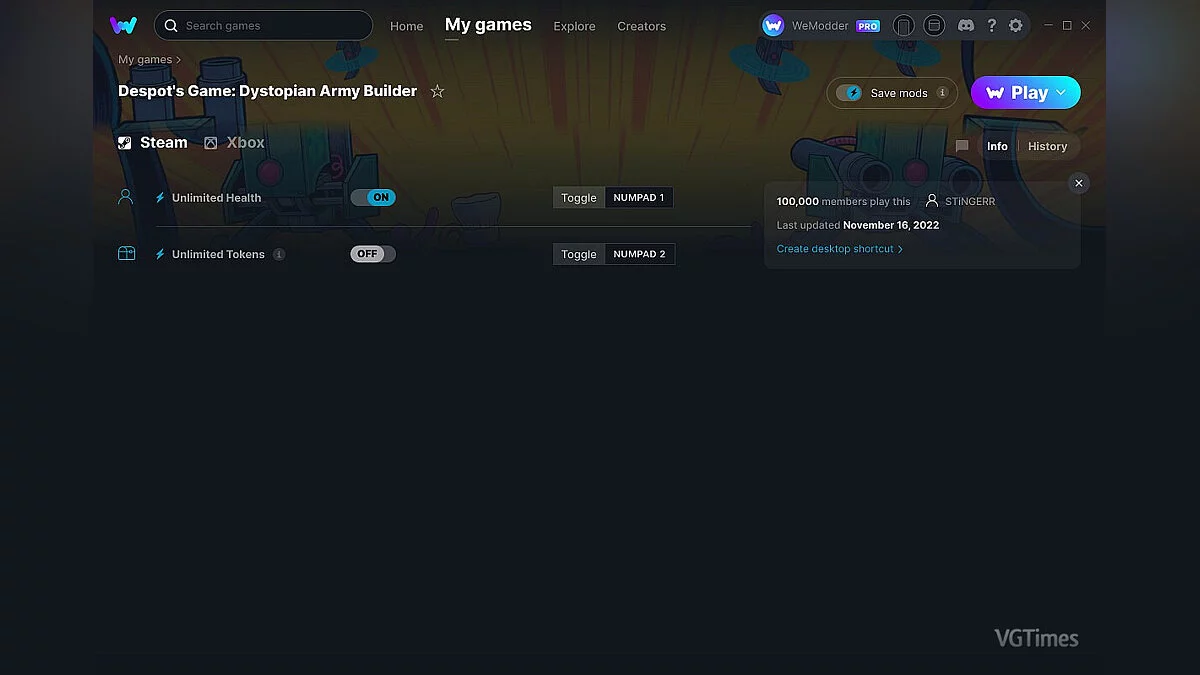Click Create desktop shortcut link
Image resolution: width=1200 pixels, height=675 pixels.
pyautogui.click(x=840, y=249)
